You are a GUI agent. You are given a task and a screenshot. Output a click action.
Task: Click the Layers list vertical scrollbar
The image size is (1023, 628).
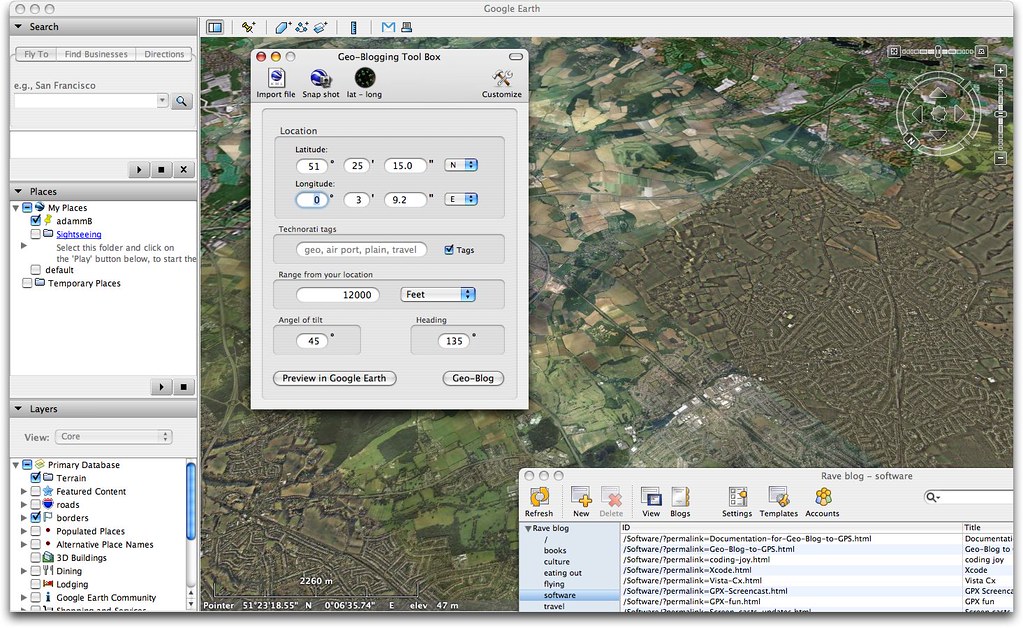pos(191,501)
